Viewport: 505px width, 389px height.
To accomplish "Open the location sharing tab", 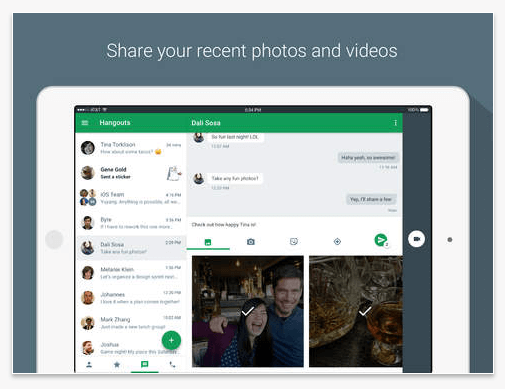I will (x=337, y=241).
